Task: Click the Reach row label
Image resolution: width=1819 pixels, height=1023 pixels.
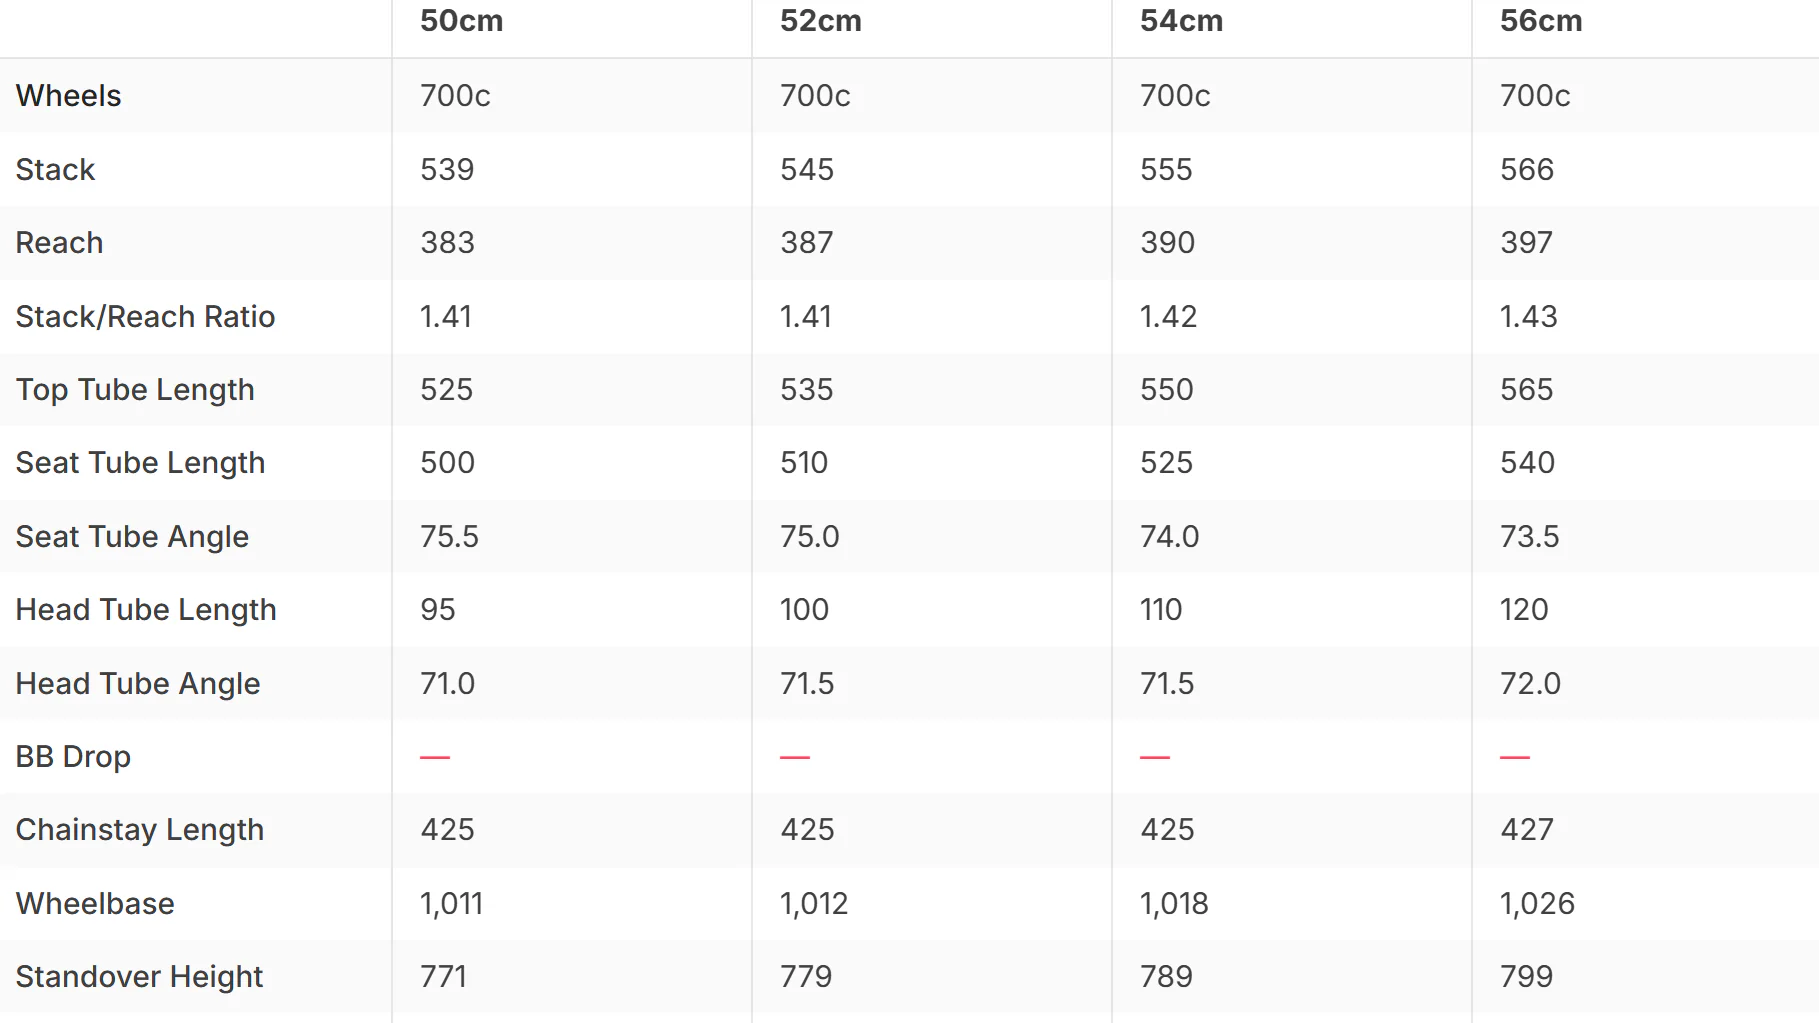Action: [x=59, y=243]
